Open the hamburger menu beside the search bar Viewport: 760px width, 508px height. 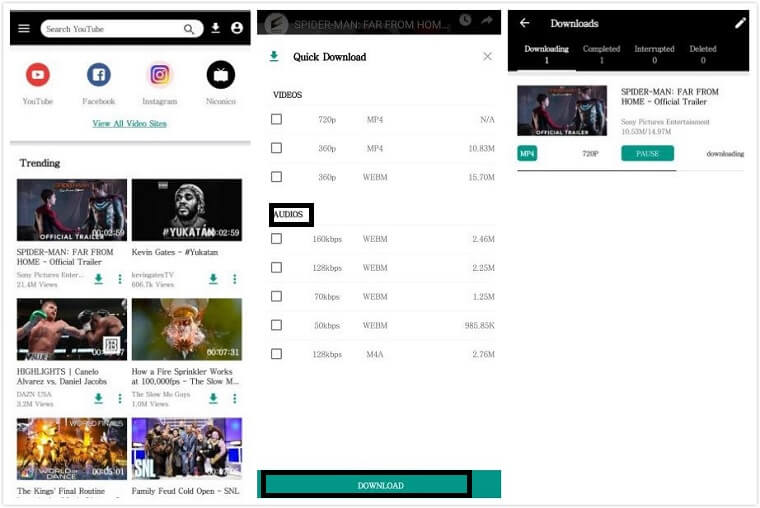(24, 29)
